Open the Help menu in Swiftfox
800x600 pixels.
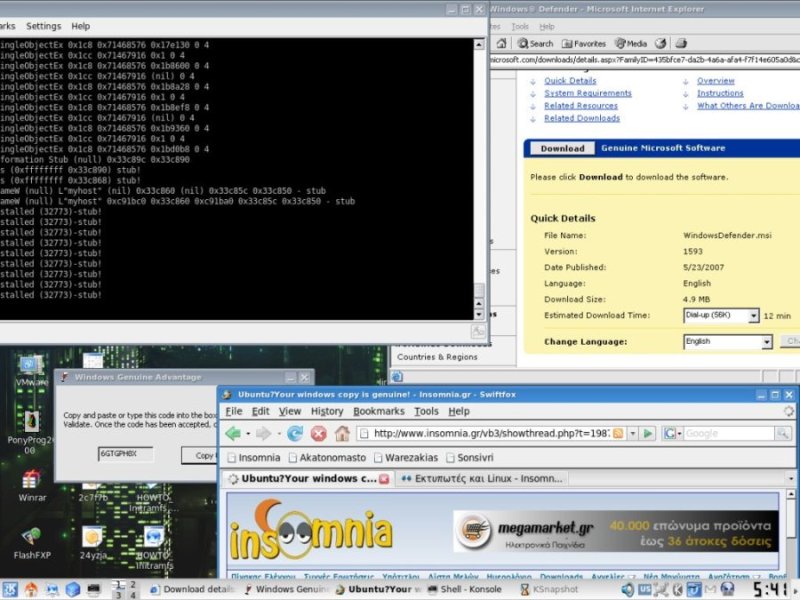tap(459, 411)
